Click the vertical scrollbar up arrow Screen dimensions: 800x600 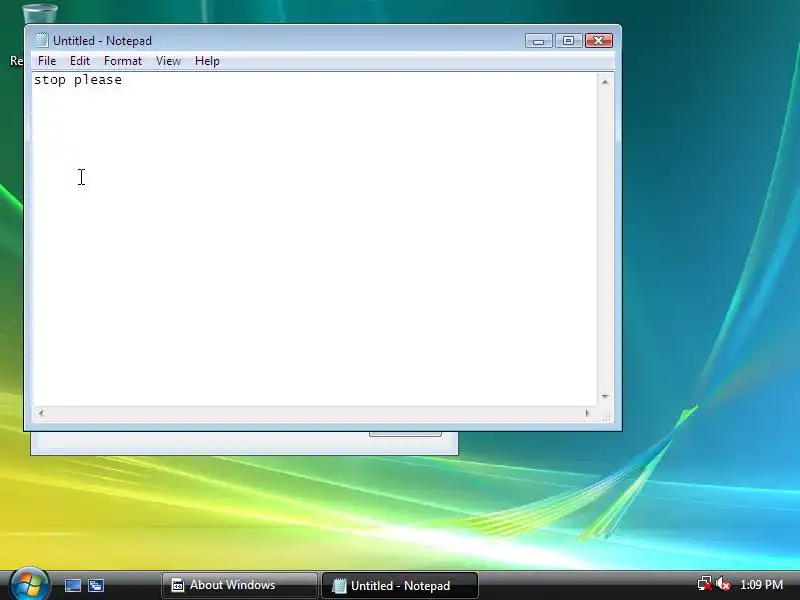(x=605, y=82)
